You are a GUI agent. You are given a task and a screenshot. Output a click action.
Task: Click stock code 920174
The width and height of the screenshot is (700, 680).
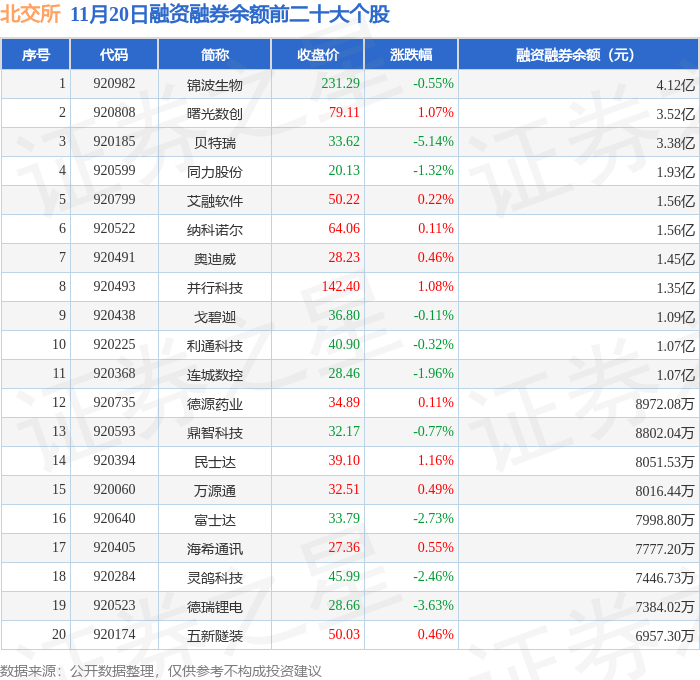pos(114,634)
